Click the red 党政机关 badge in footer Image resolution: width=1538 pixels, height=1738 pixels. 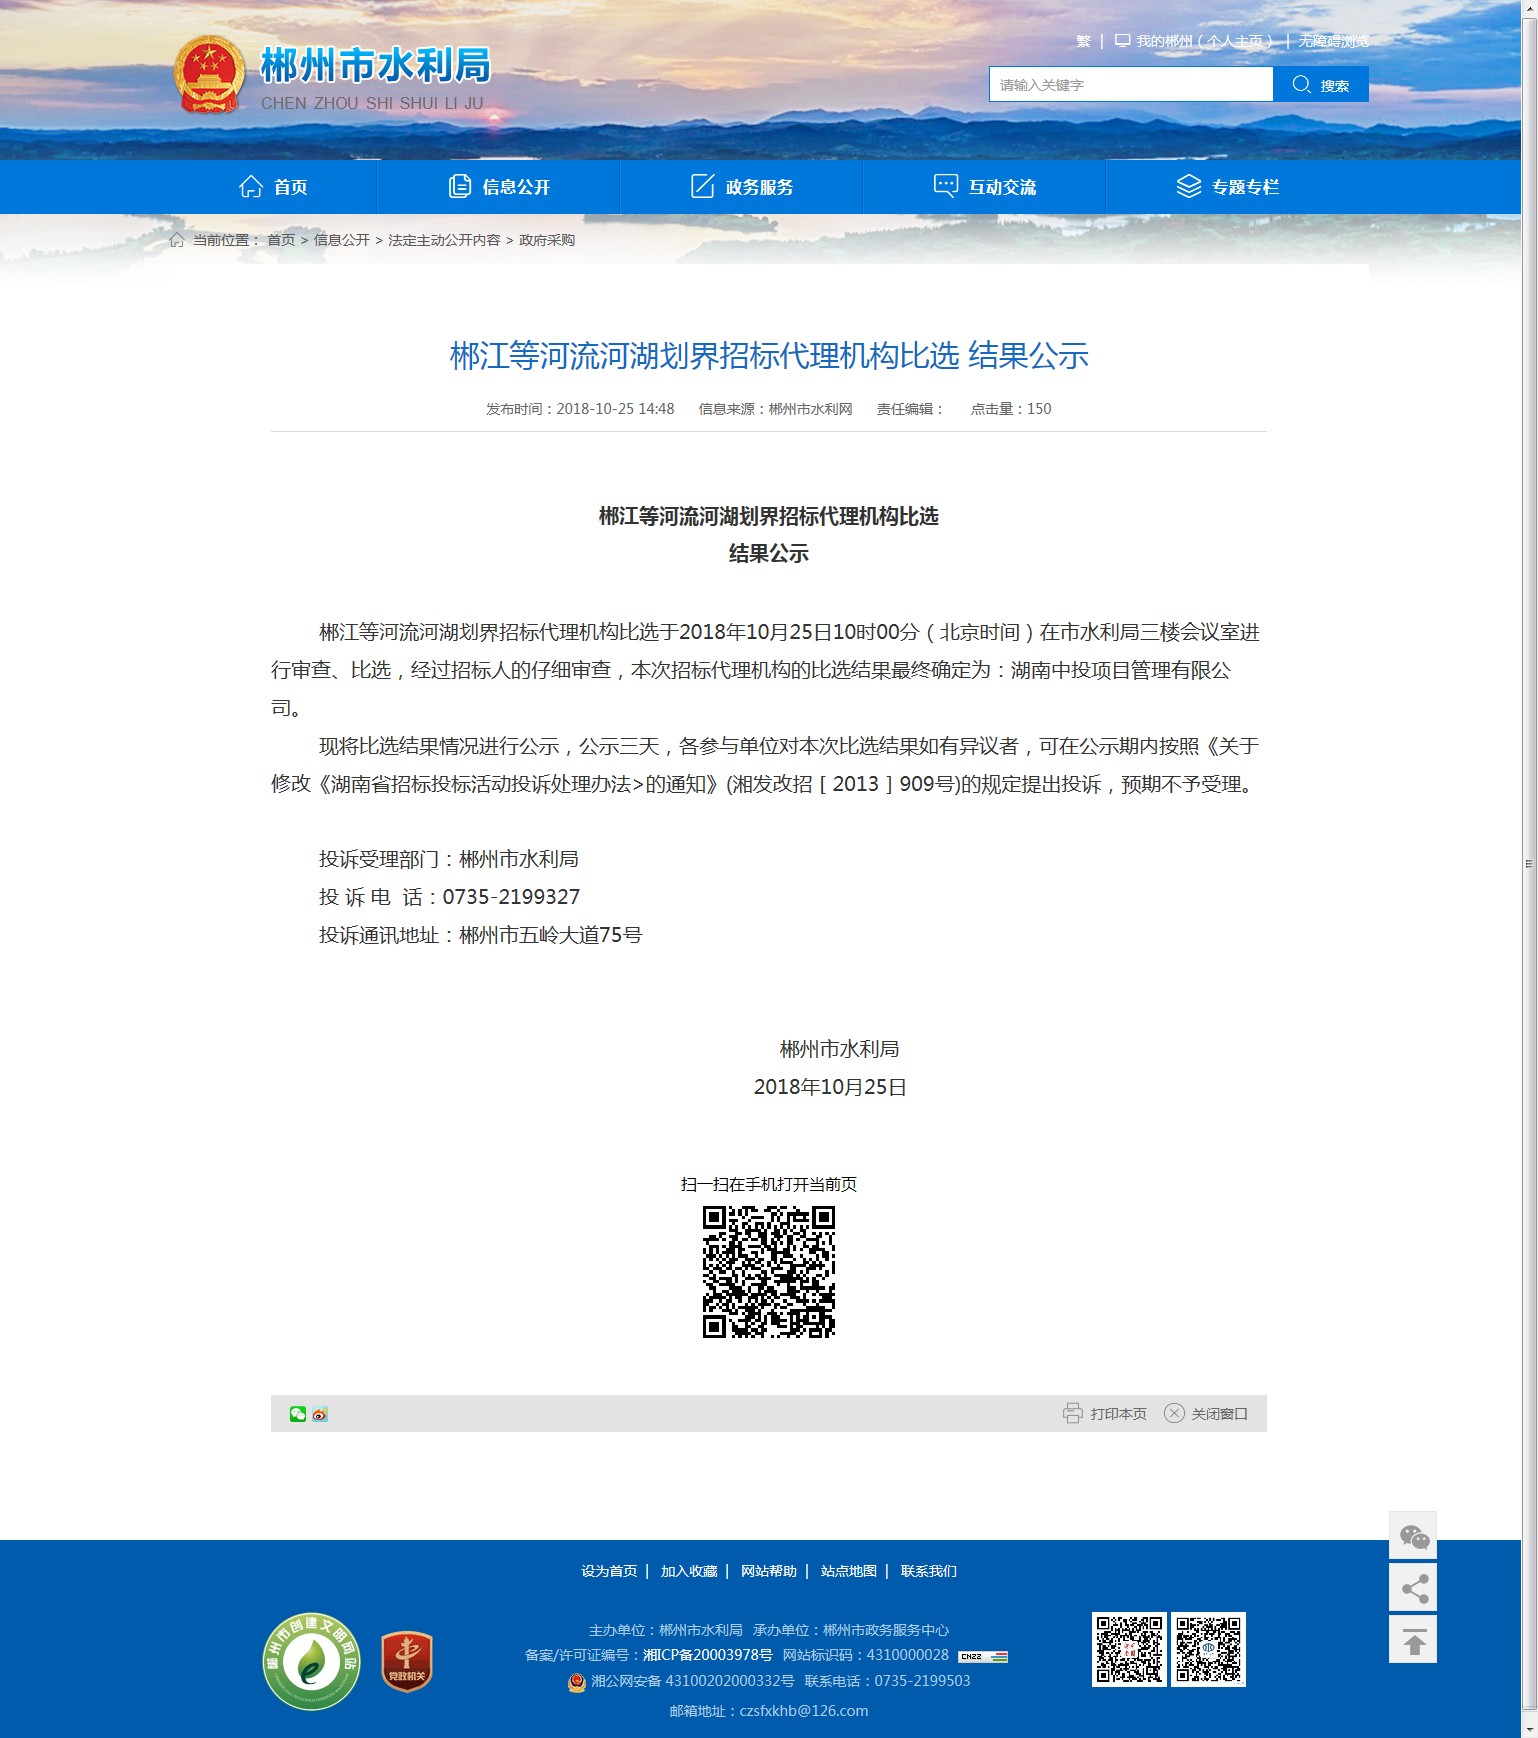[407, 1661]
